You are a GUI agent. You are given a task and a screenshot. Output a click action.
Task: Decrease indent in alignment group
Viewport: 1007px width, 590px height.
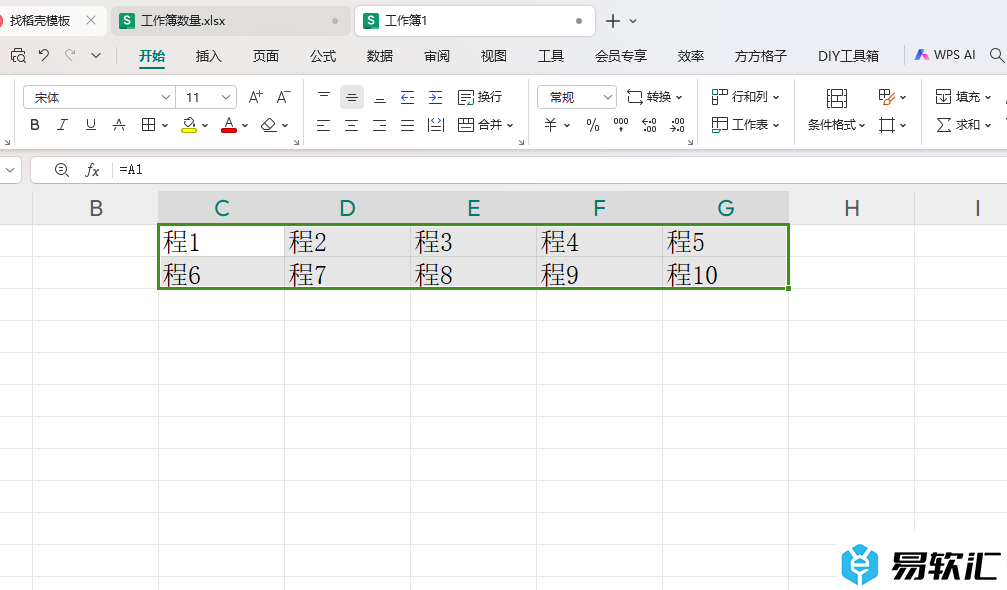tap(407, 97)
